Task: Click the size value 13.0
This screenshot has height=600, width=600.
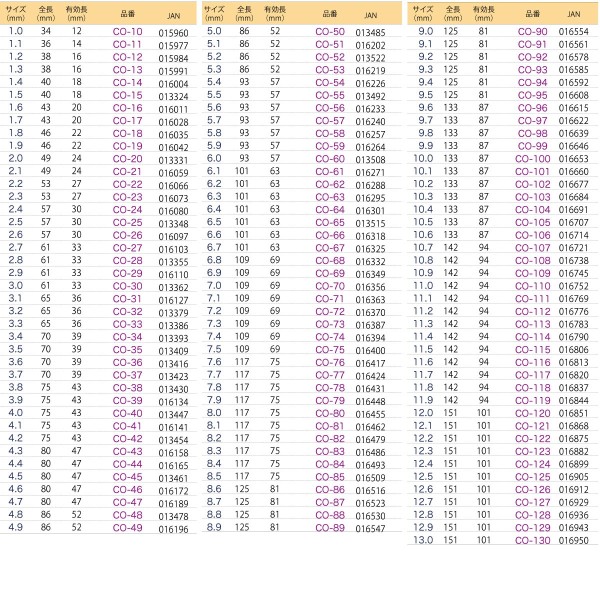Action: pyautogui.click(x=423, y=540)
